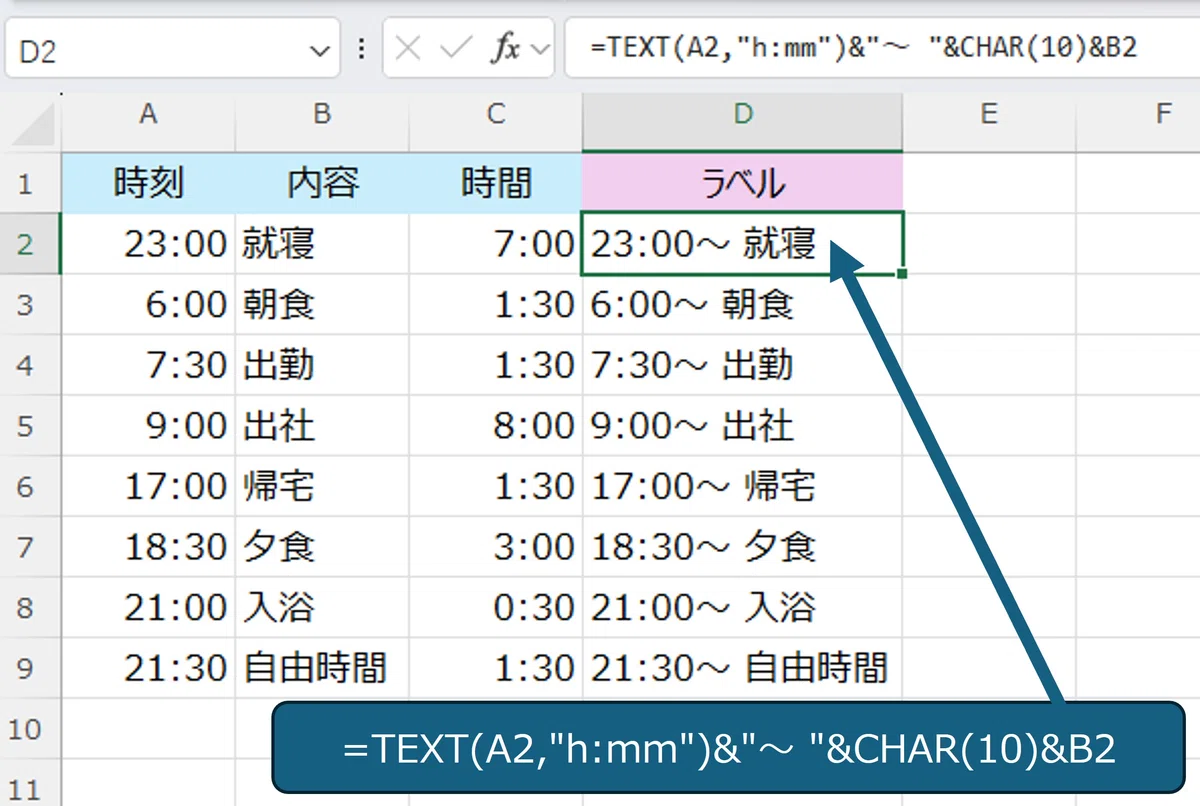Select cell 6:00 in column A
The image size is (1200, 806).
tap(148, 304)
